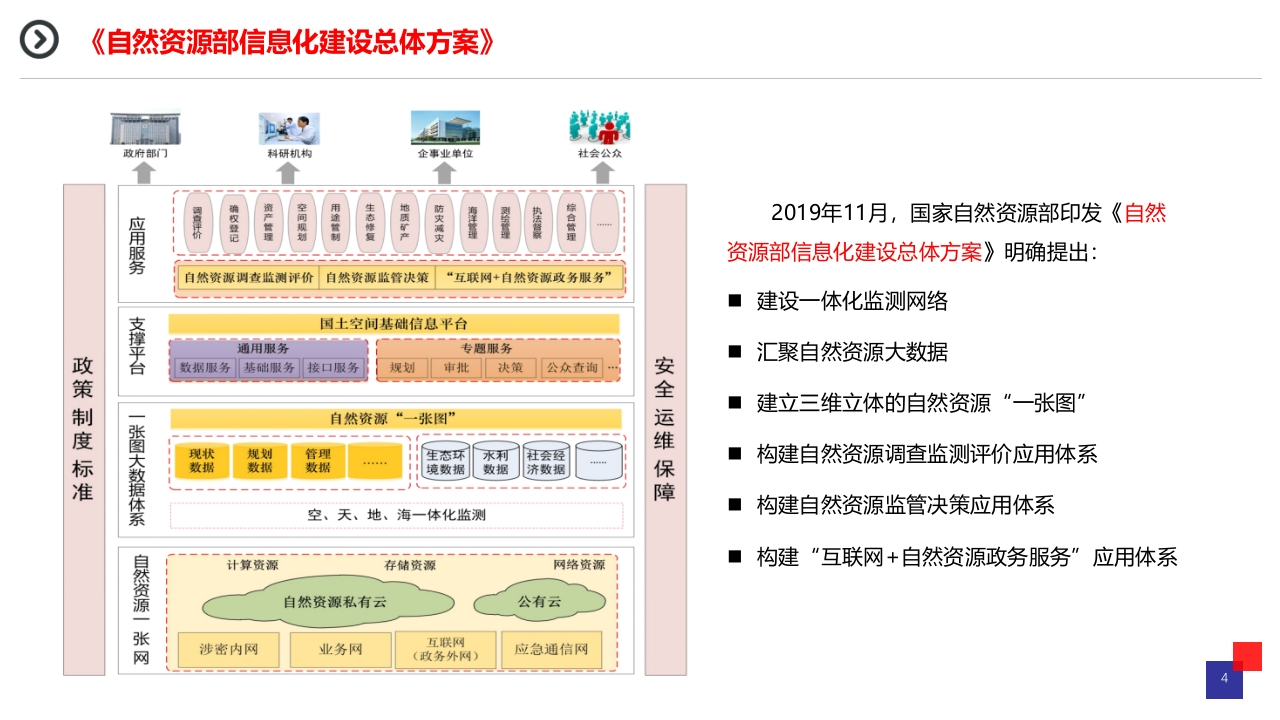Select the 政策制度标准 vertical pink panel
Image resolution: width=1280 pixels, height=720 pixels.
tap(83, 429)
